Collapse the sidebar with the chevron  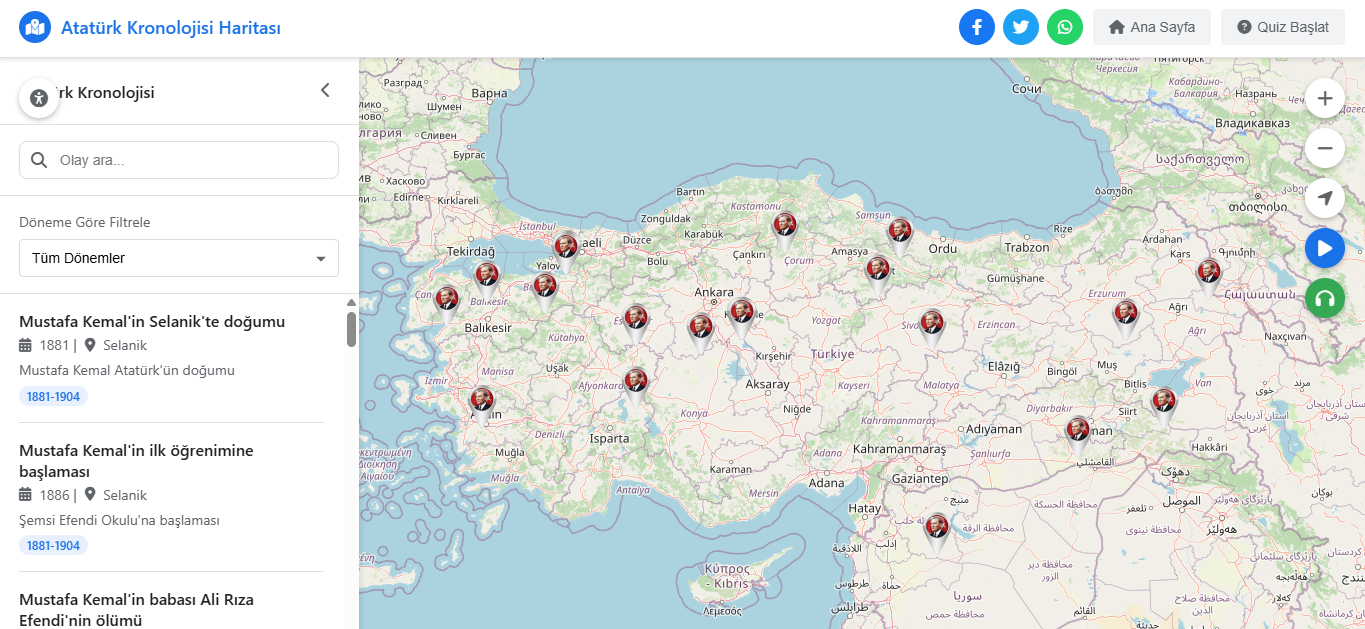coord(325,89)
